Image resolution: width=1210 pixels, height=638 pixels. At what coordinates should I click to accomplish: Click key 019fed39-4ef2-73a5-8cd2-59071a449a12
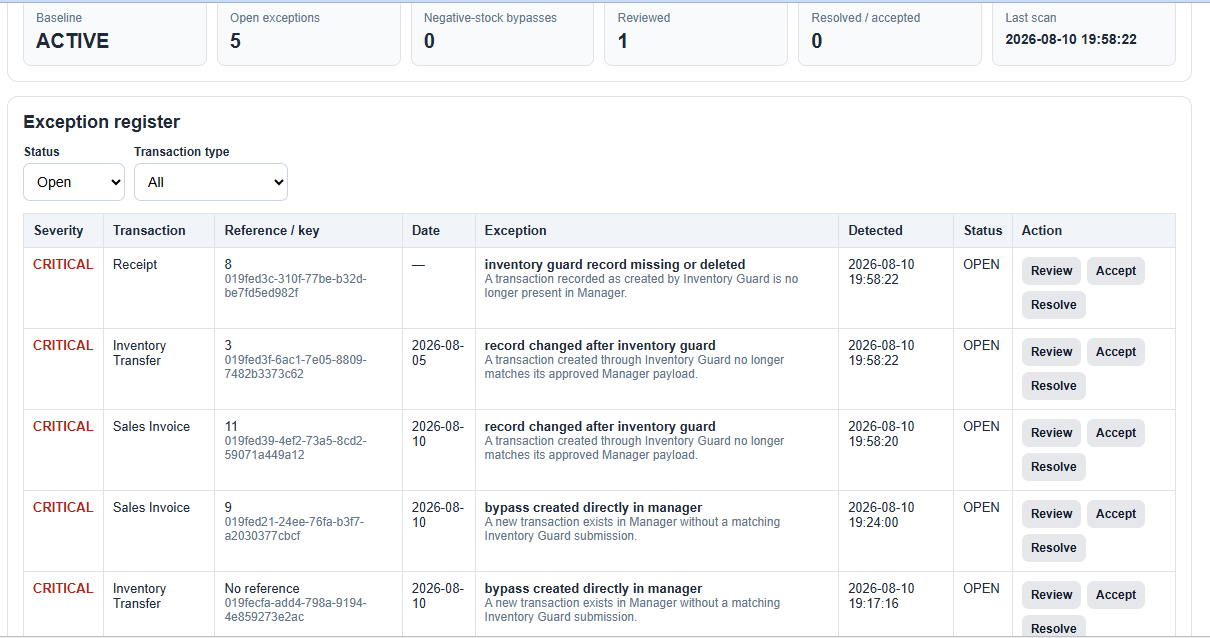(295, 448)
